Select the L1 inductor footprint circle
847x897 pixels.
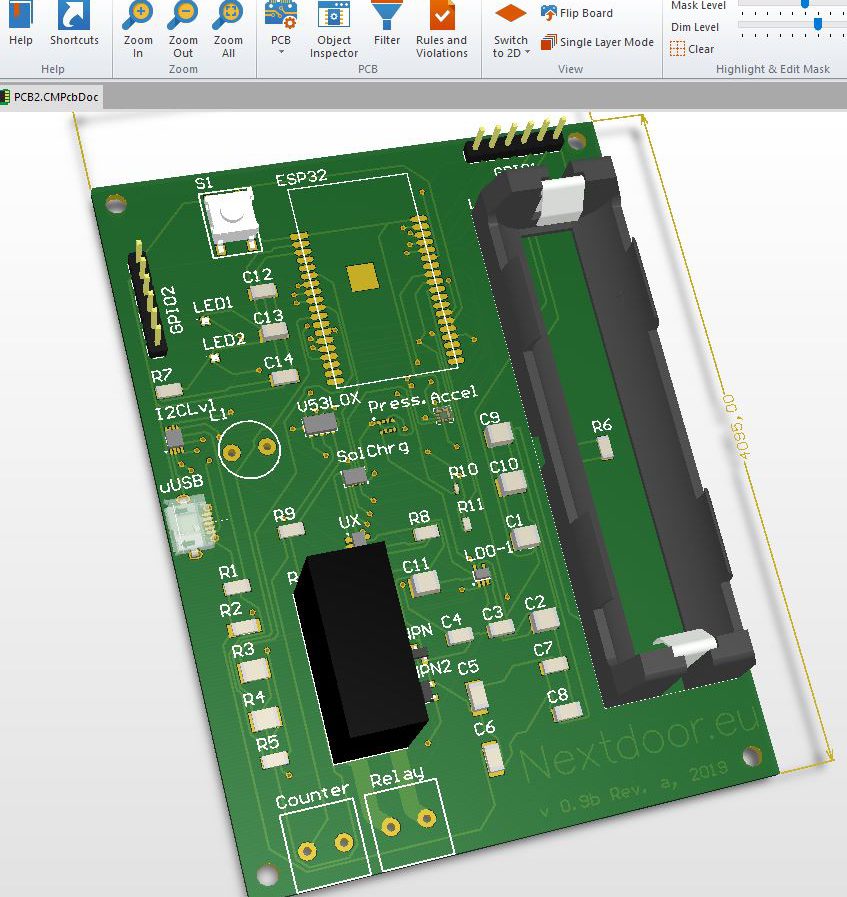(x=249, y=449)
